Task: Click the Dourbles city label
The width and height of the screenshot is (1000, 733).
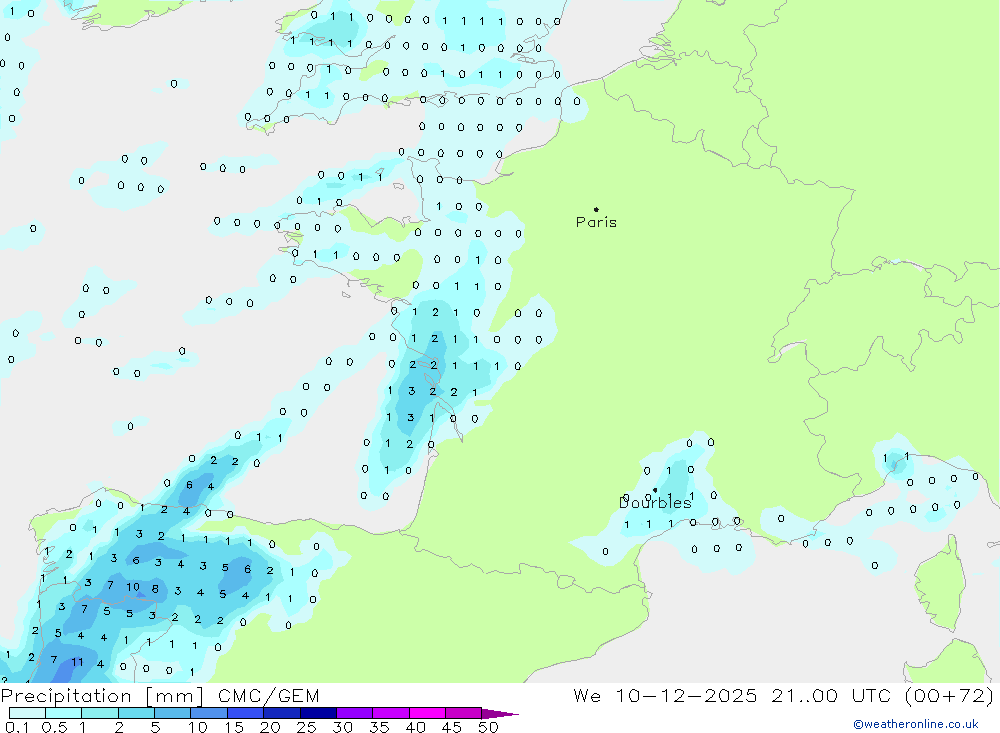Action: [x=655, y=503]
